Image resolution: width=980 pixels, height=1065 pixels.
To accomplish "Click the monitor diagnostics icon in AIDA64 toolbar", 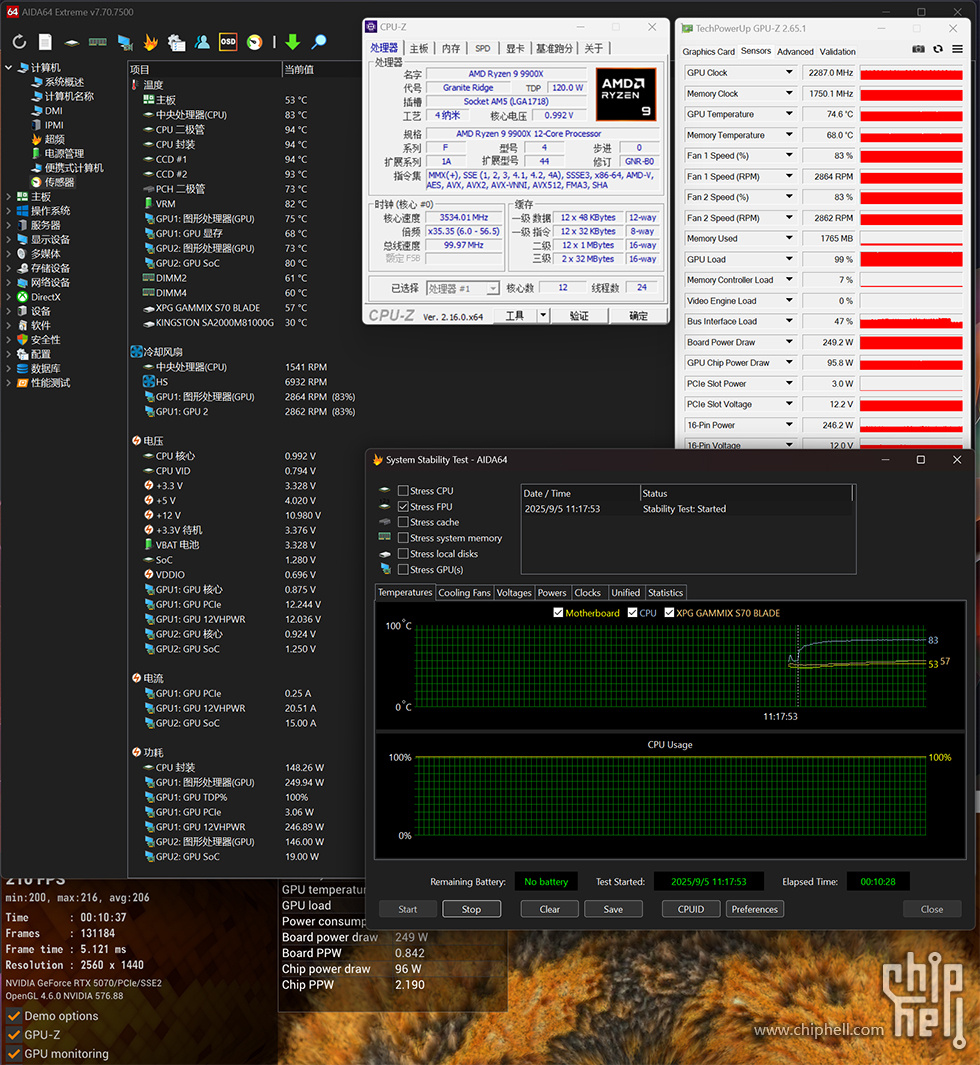I will (x=124, y=42).
